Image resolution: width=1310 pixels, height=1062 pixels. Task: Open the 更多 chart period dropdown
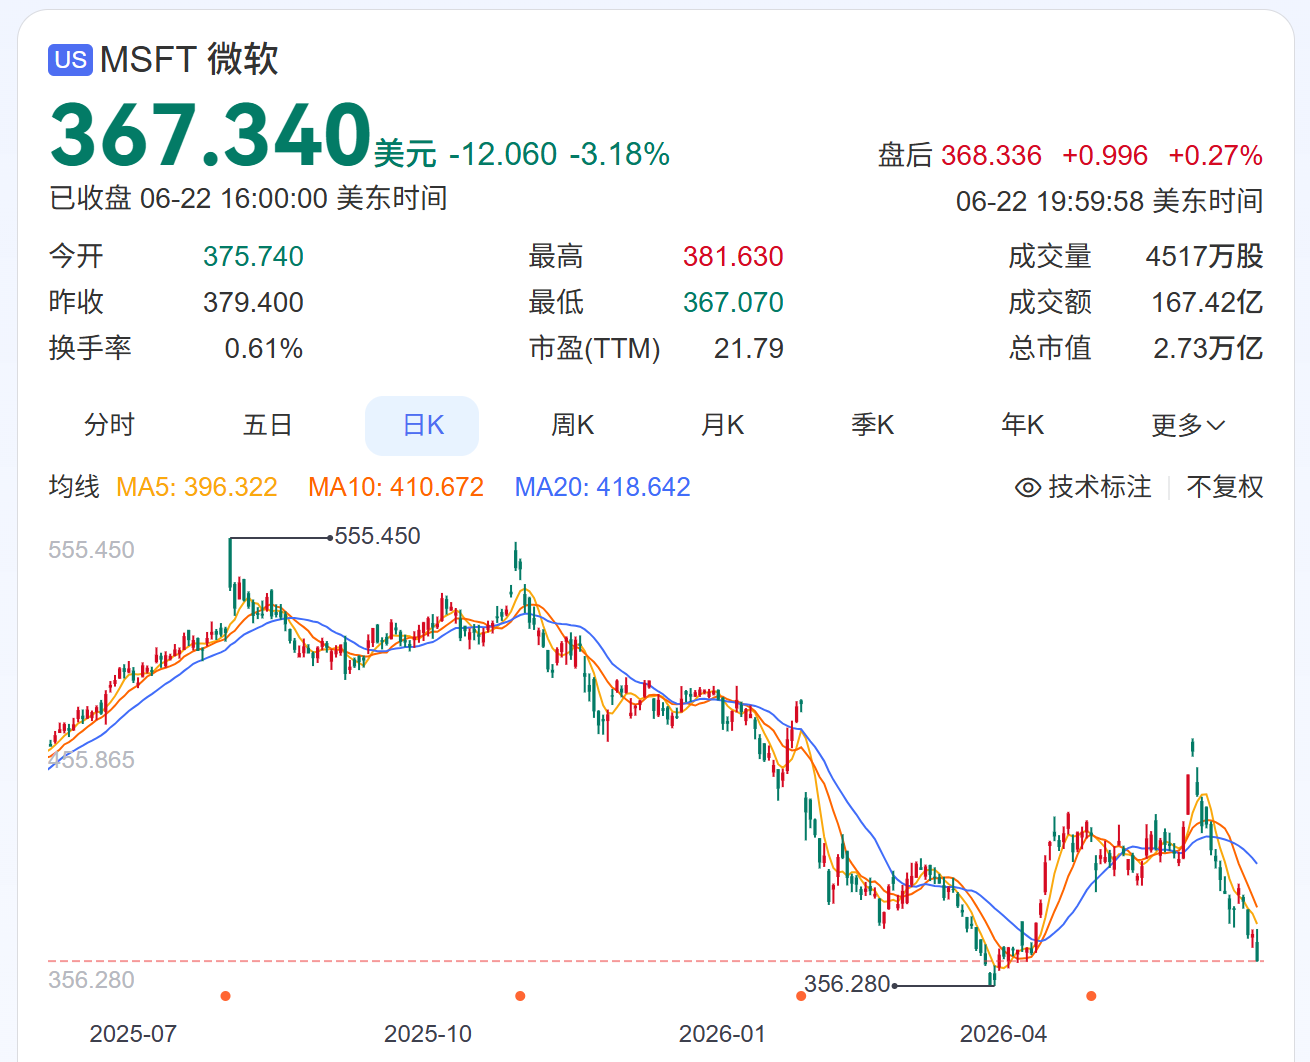(x=1188, y=425)
